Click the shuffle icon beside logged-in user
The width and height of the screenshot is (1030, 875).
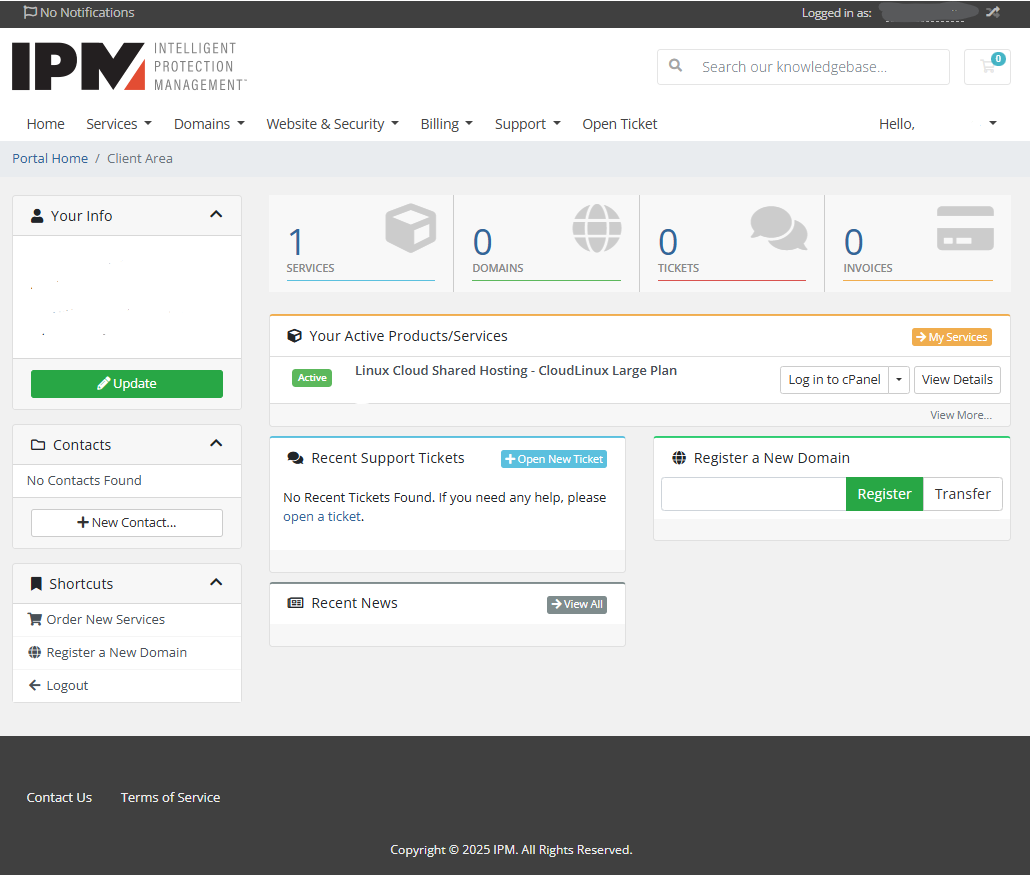pyautogui.click(x=992, y=12)
